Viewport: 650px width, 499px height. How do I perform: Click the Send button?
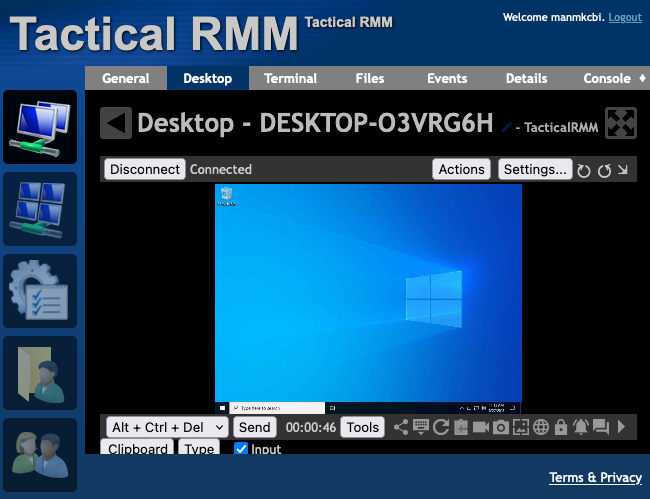(x=255, y=427)
